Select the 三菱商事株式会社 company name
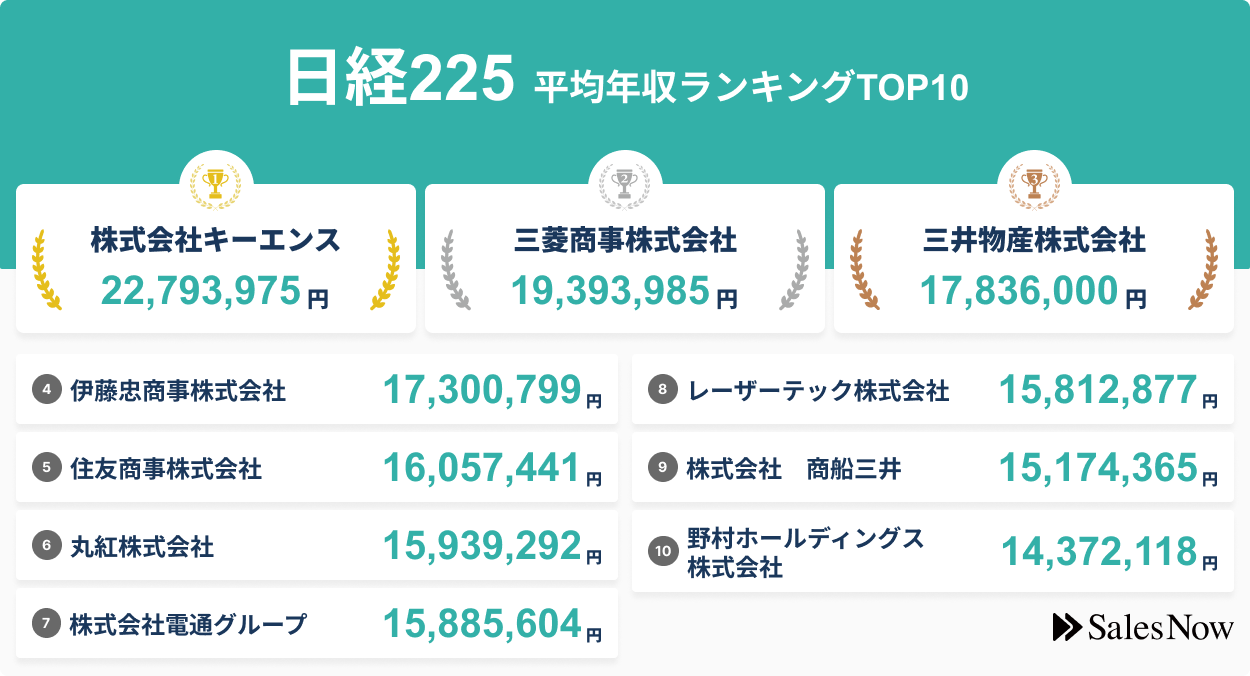Image resolution: width=1250 pixels, height=676 pixels. click(625, 241)
